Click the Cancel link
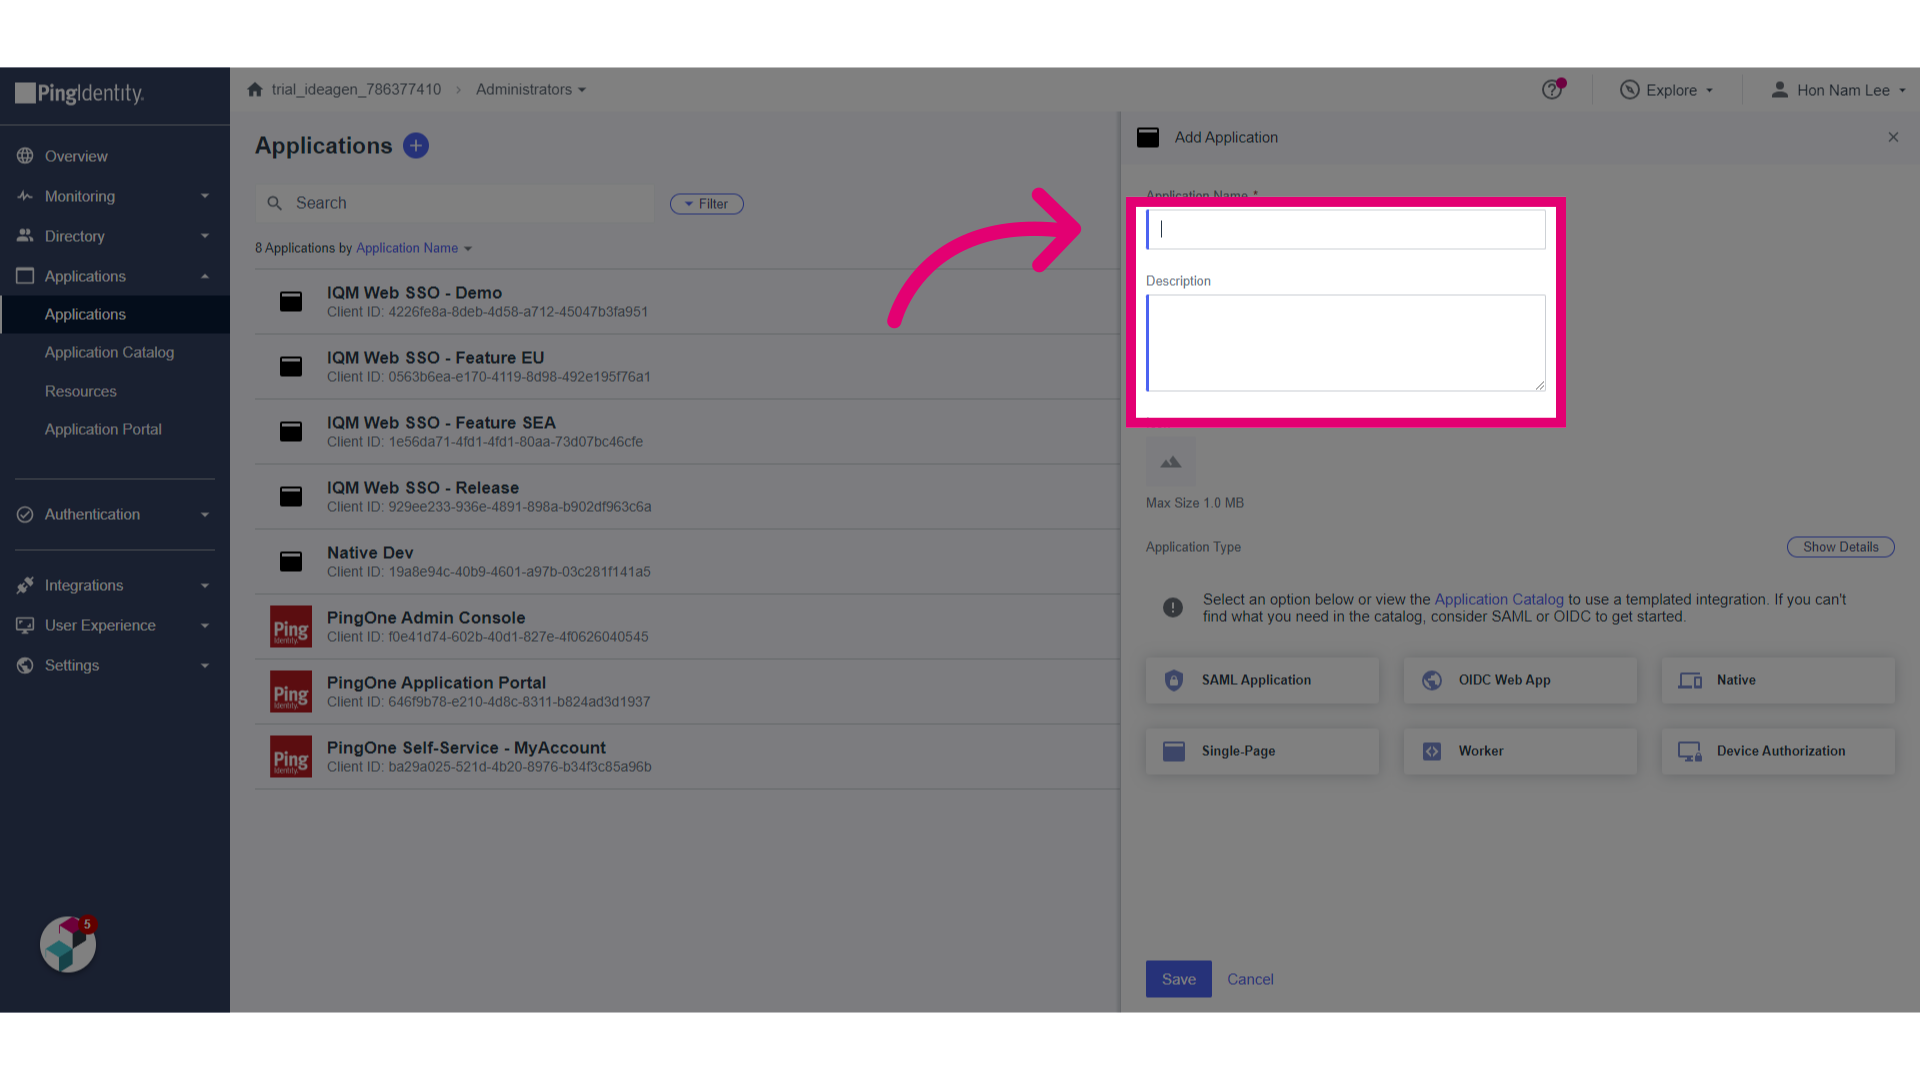1920x1080 pixels. tap(1250, 979)
